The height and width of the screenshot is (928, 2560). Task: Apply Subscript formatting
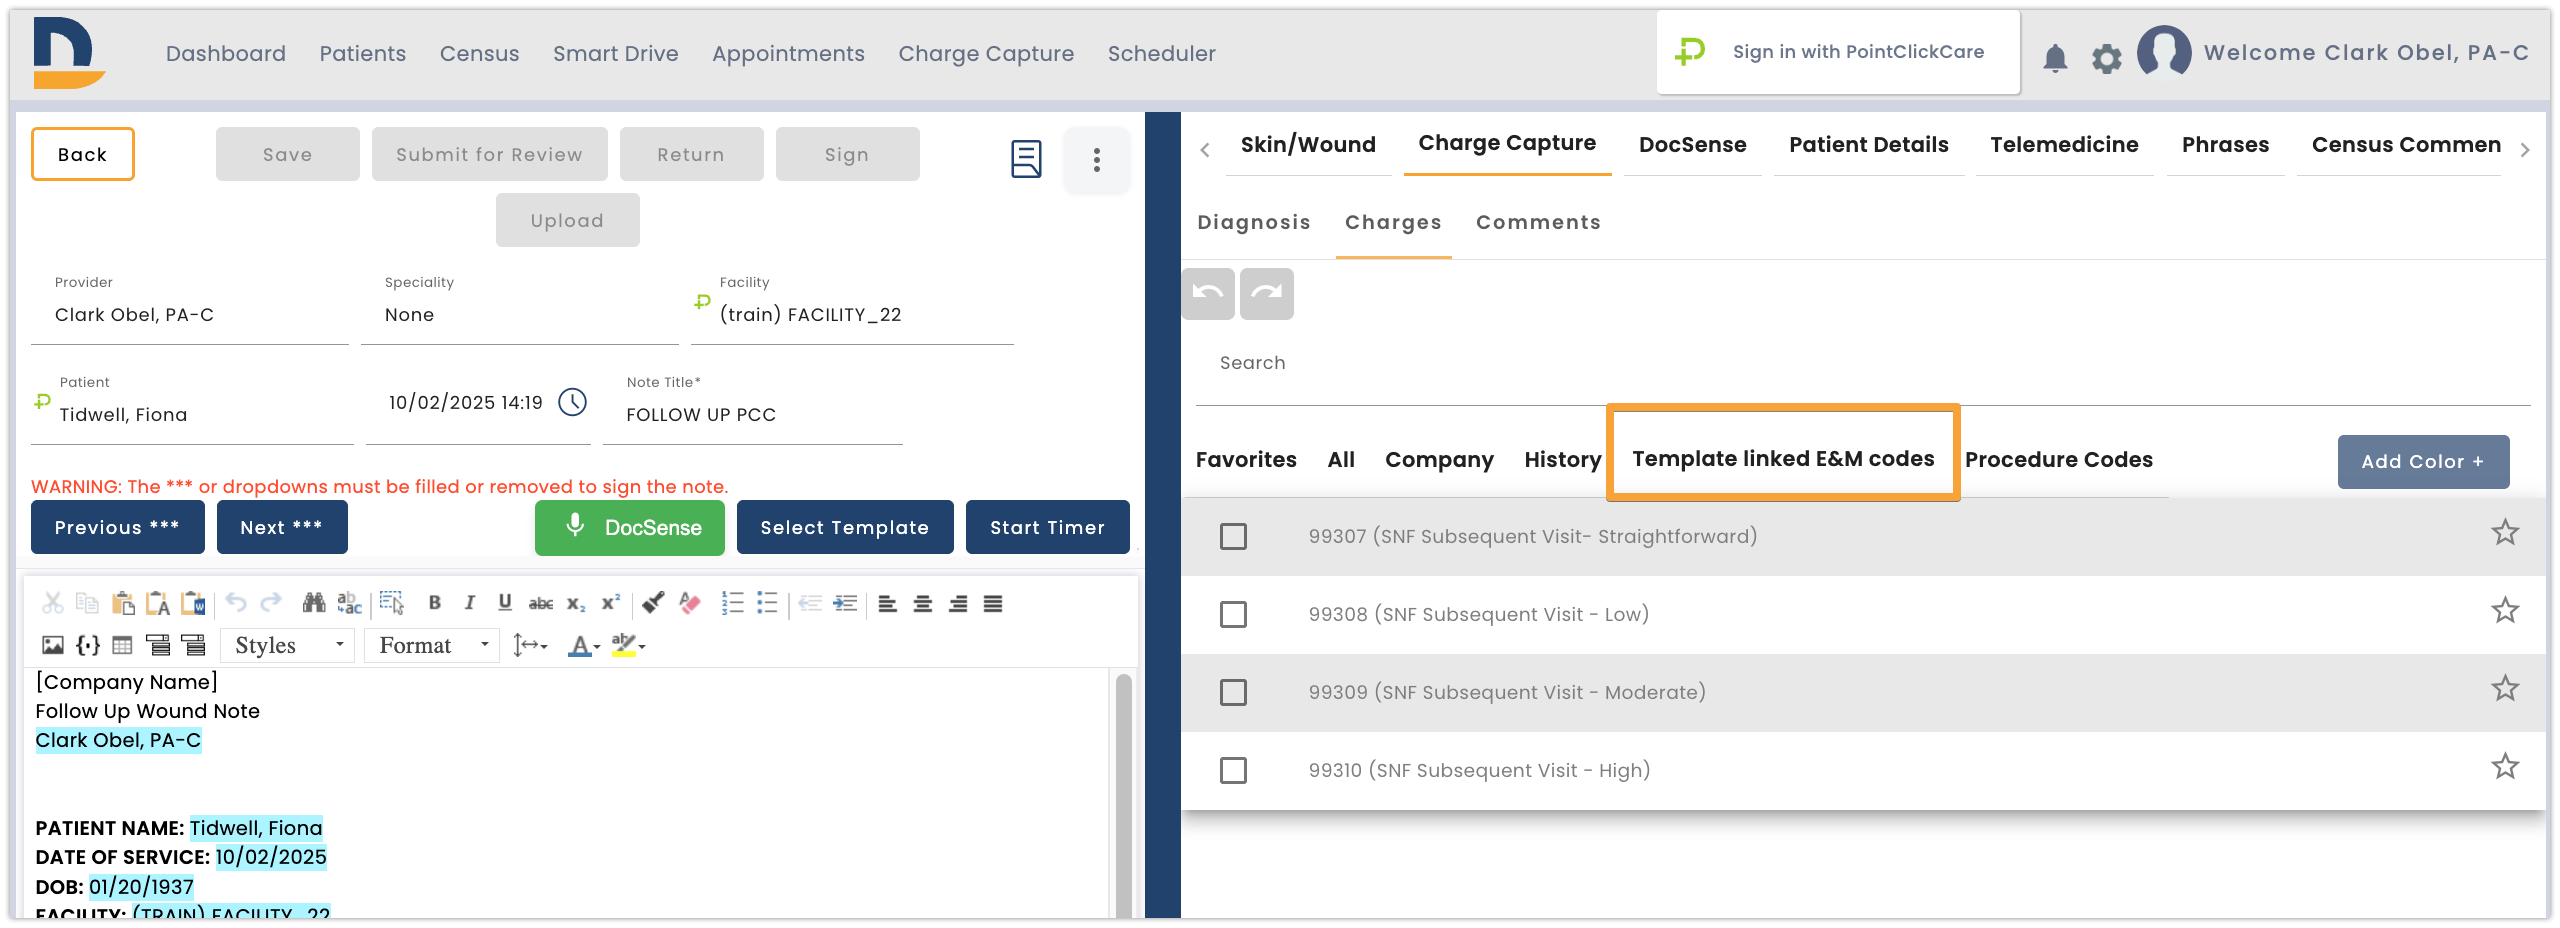(576, 603)
